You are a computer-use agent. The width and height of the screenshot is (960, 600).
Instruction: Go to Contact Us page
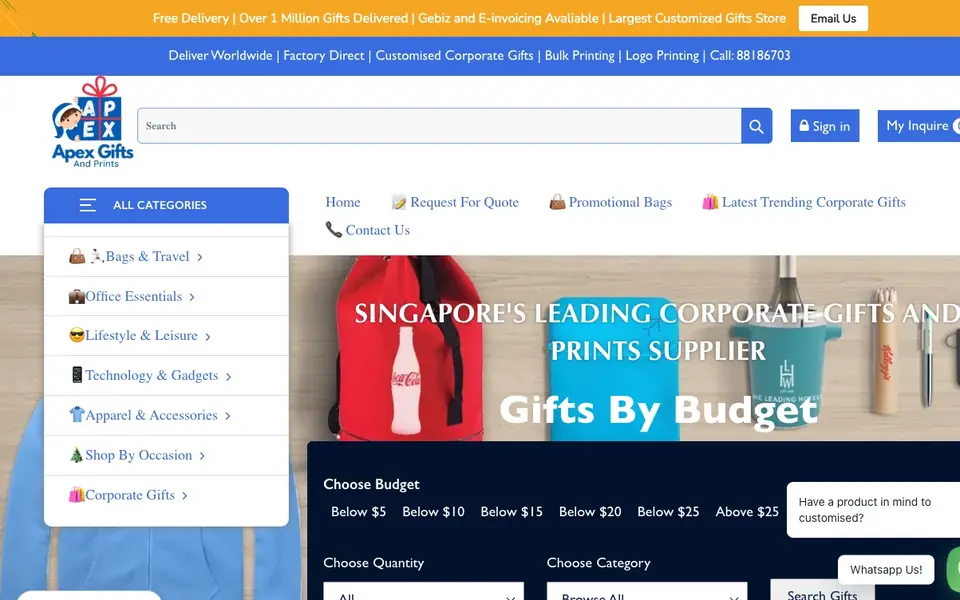(367, 230)
